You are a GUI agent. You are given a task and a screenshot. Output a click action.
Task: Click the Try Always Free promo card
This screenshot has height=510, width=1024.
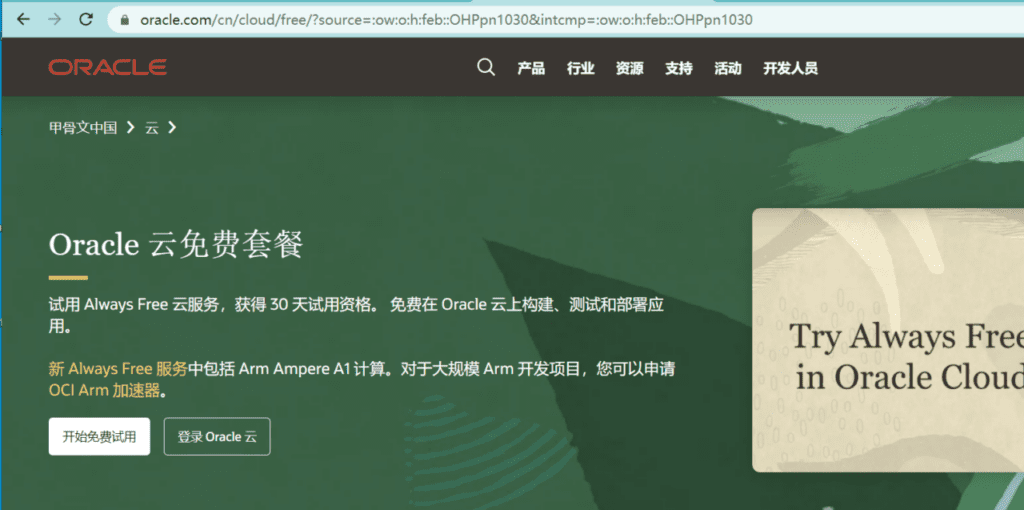[x=888, y=340]
